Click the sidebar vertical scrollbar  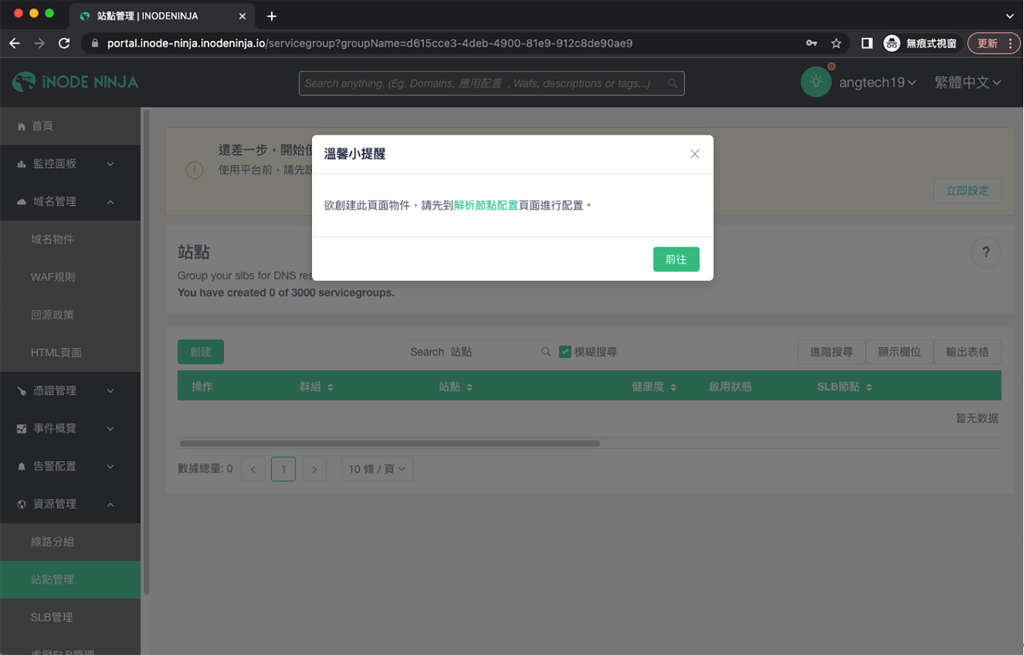pos(146,353)
